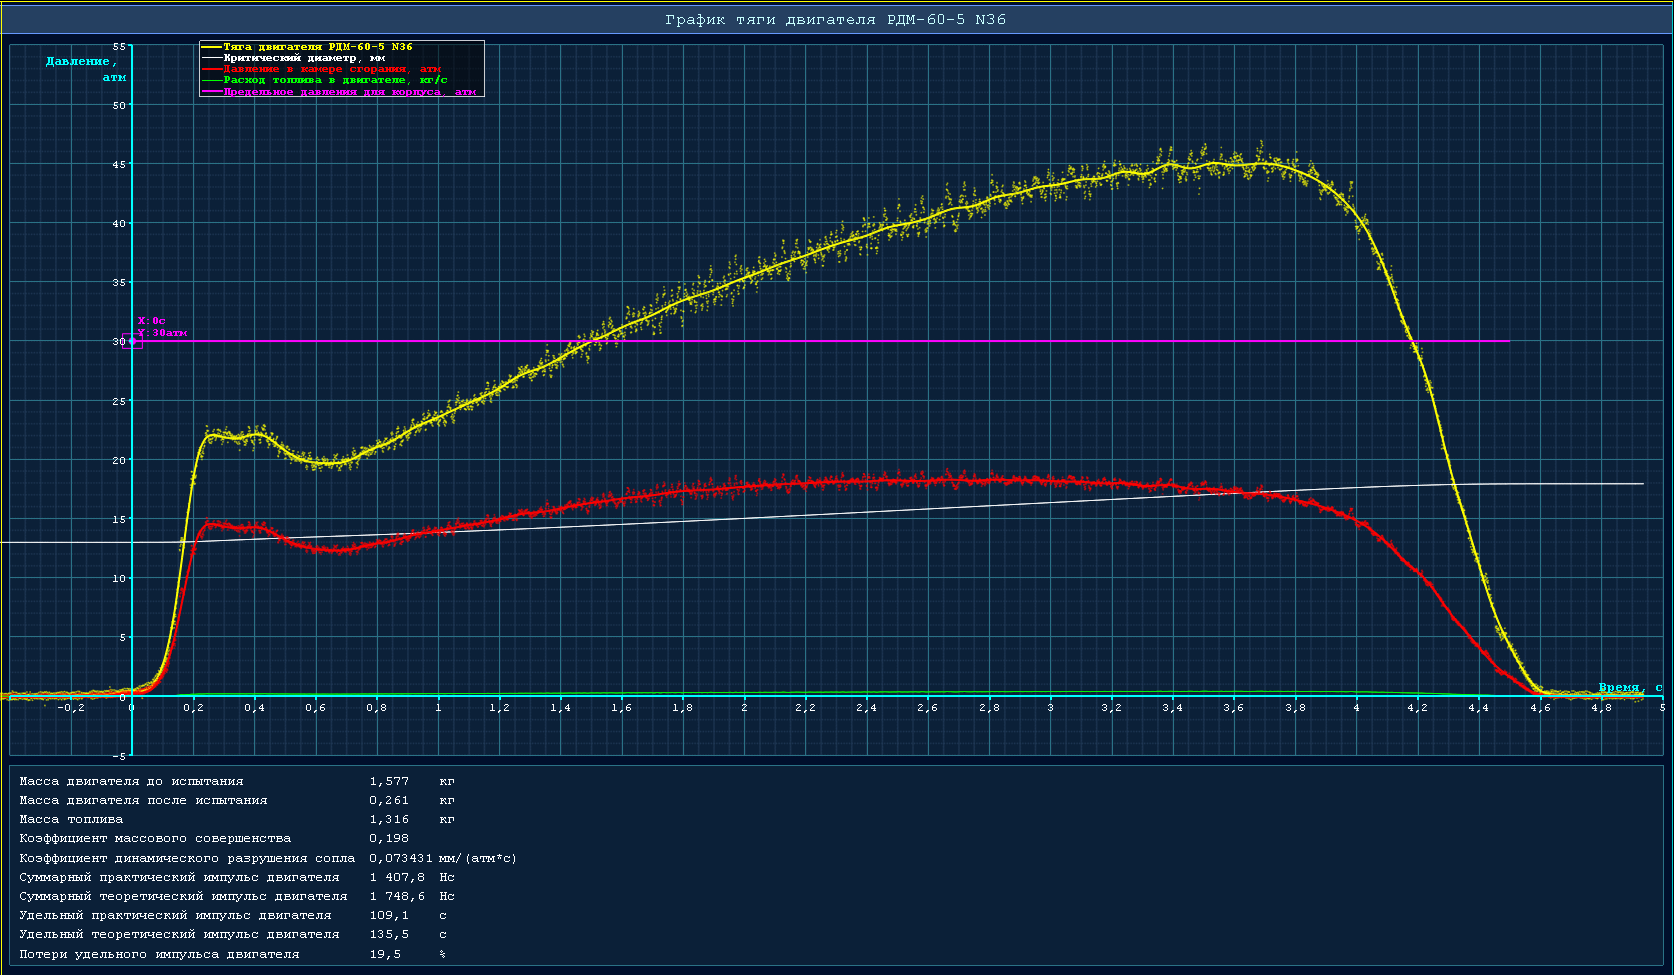Click the value '19,5' %
1674x975 pixels.
pos(385,954)
